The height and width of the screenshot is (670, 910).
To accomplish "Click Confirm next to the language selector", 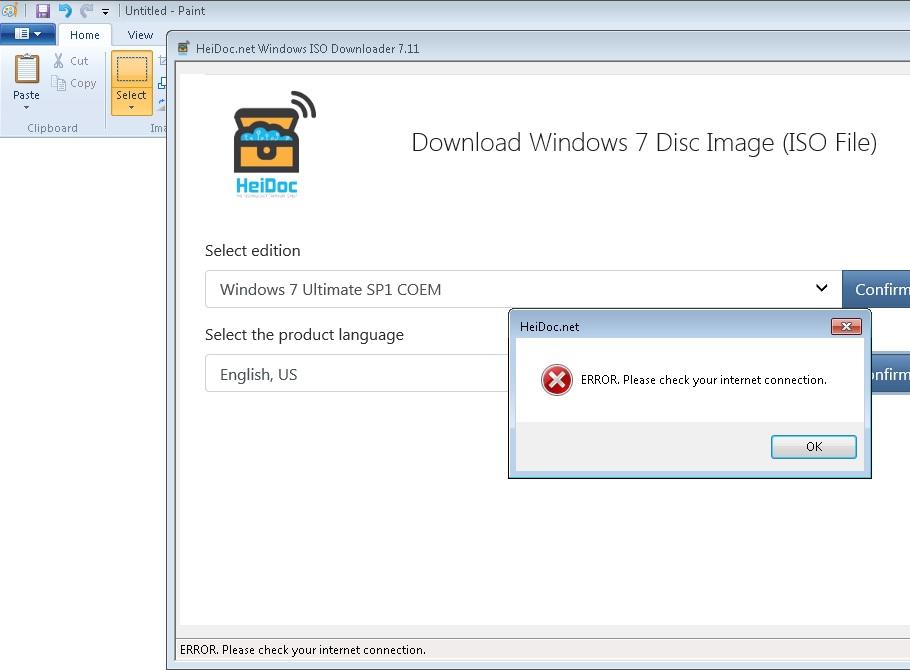I will (891, 374).
